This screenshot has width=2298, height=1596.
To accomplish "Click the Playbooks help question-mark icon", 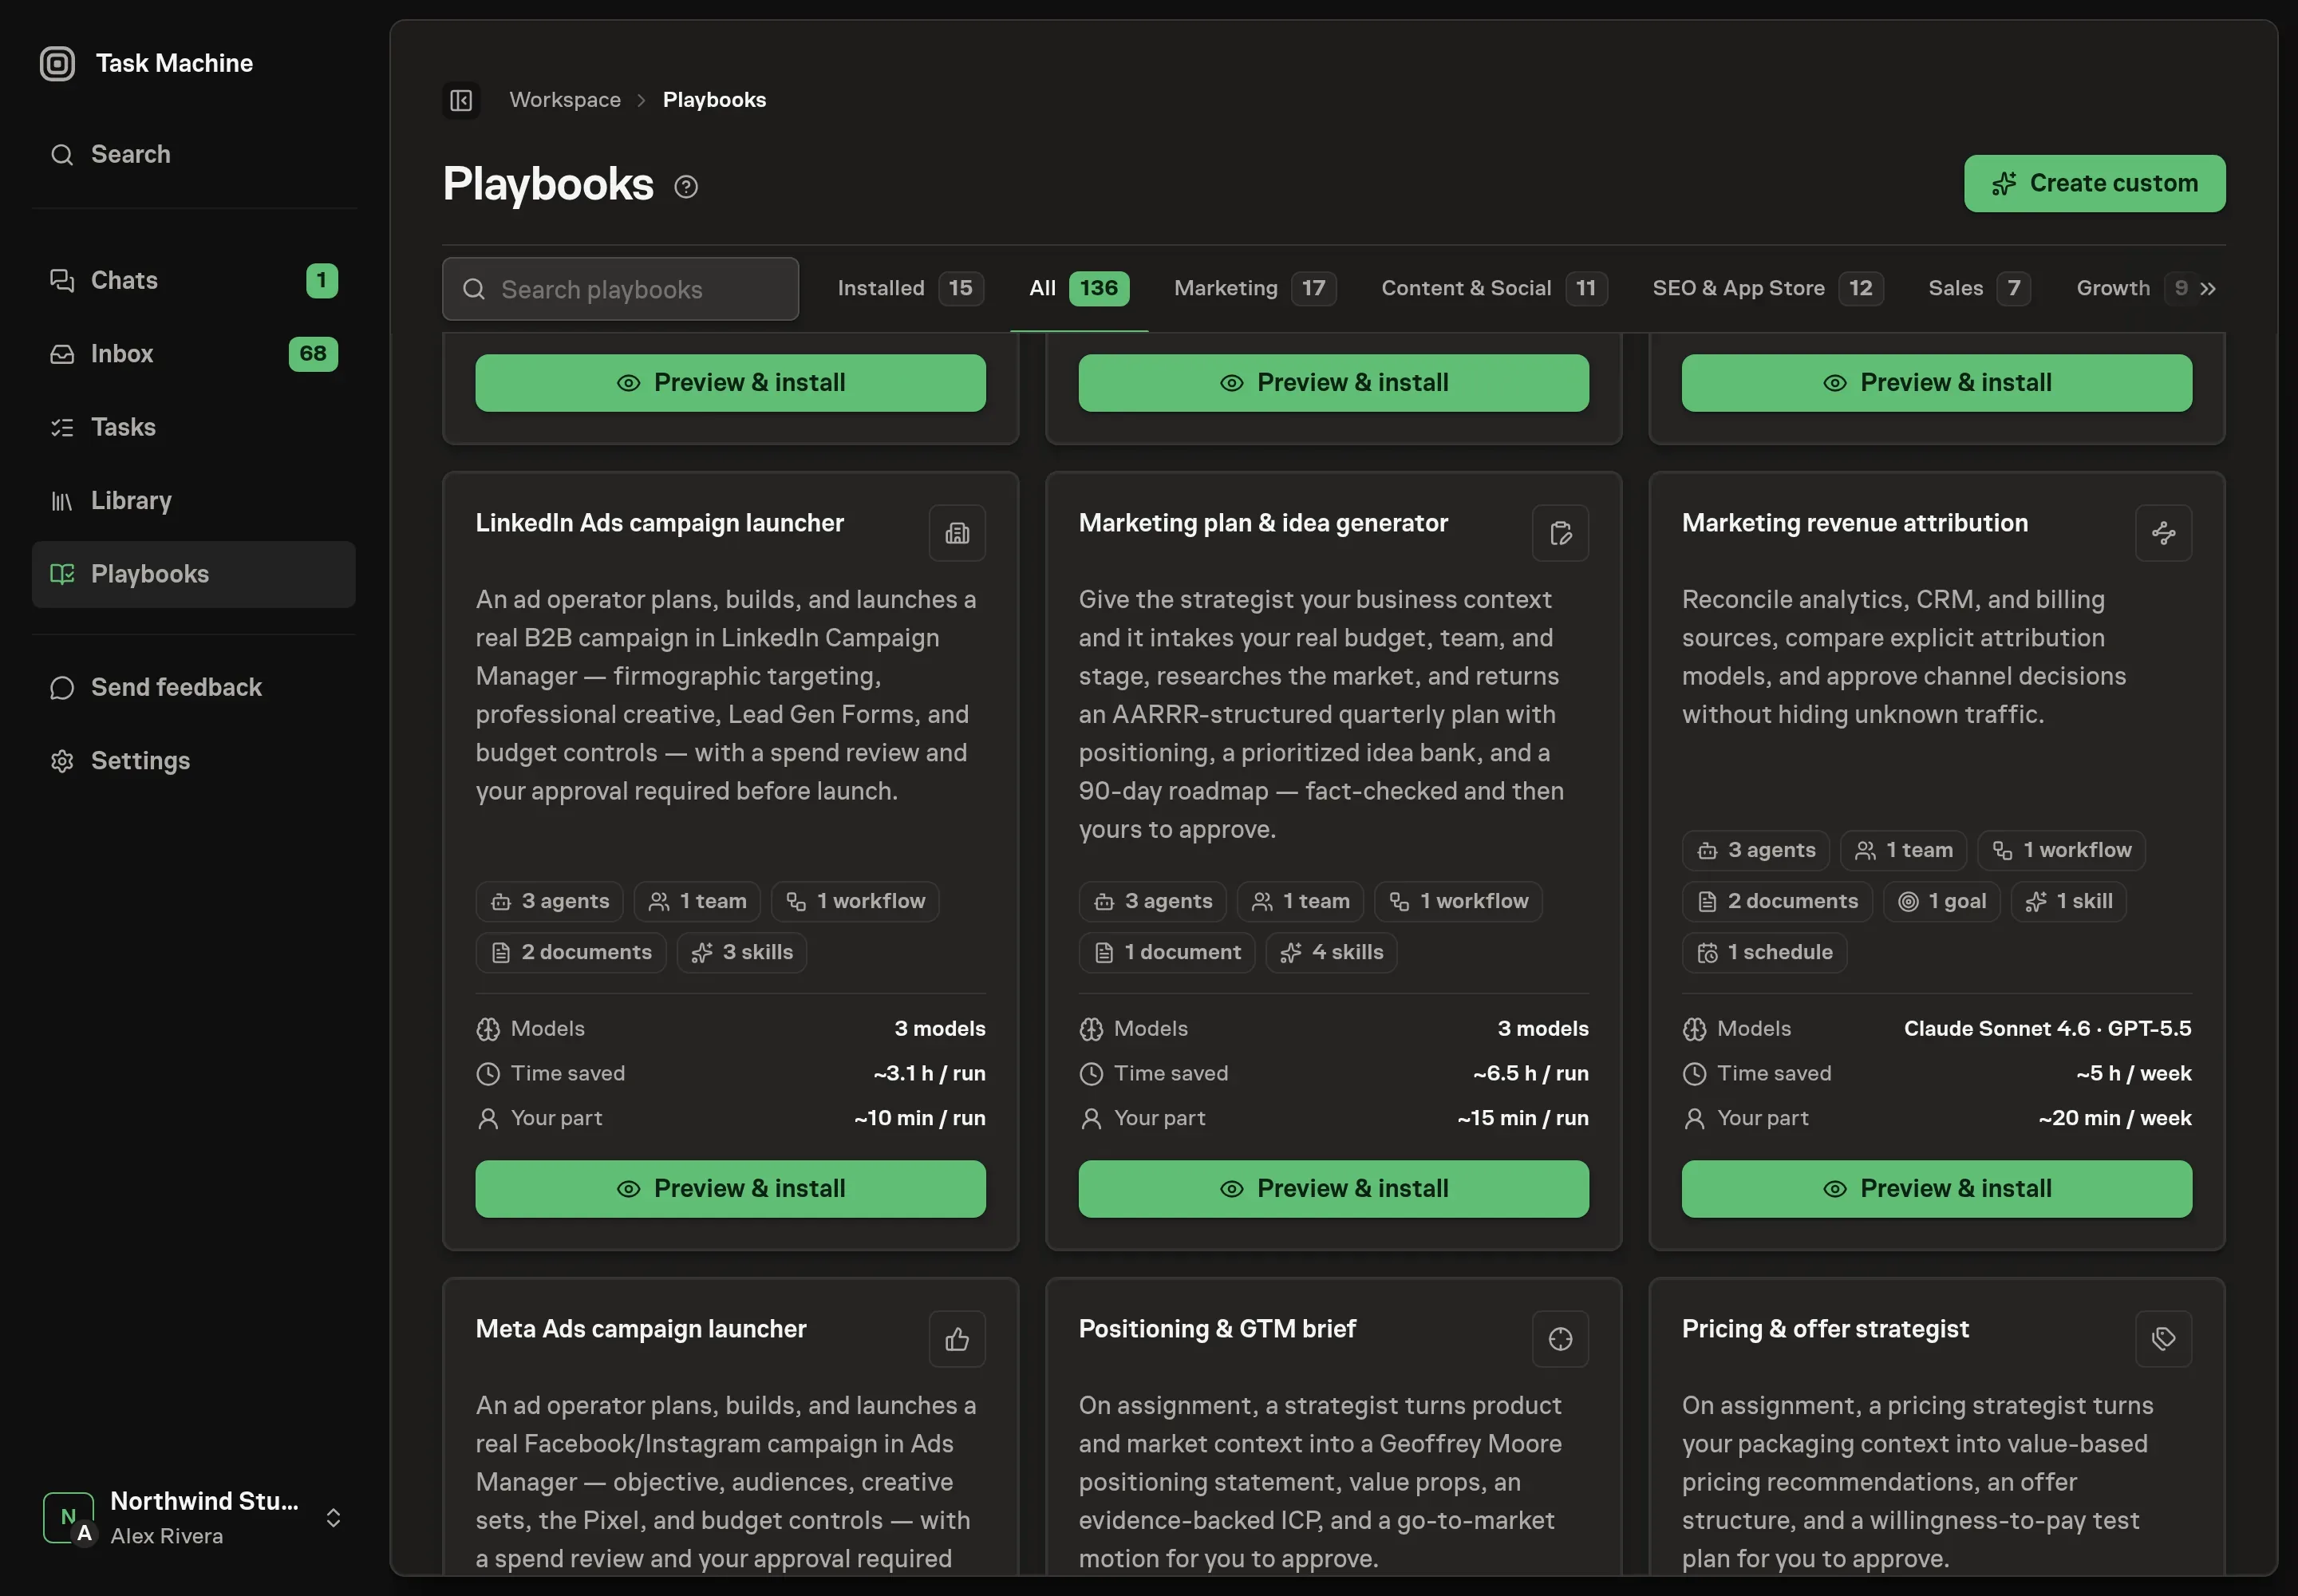I will pyautogui.click(x=686, y=187).
